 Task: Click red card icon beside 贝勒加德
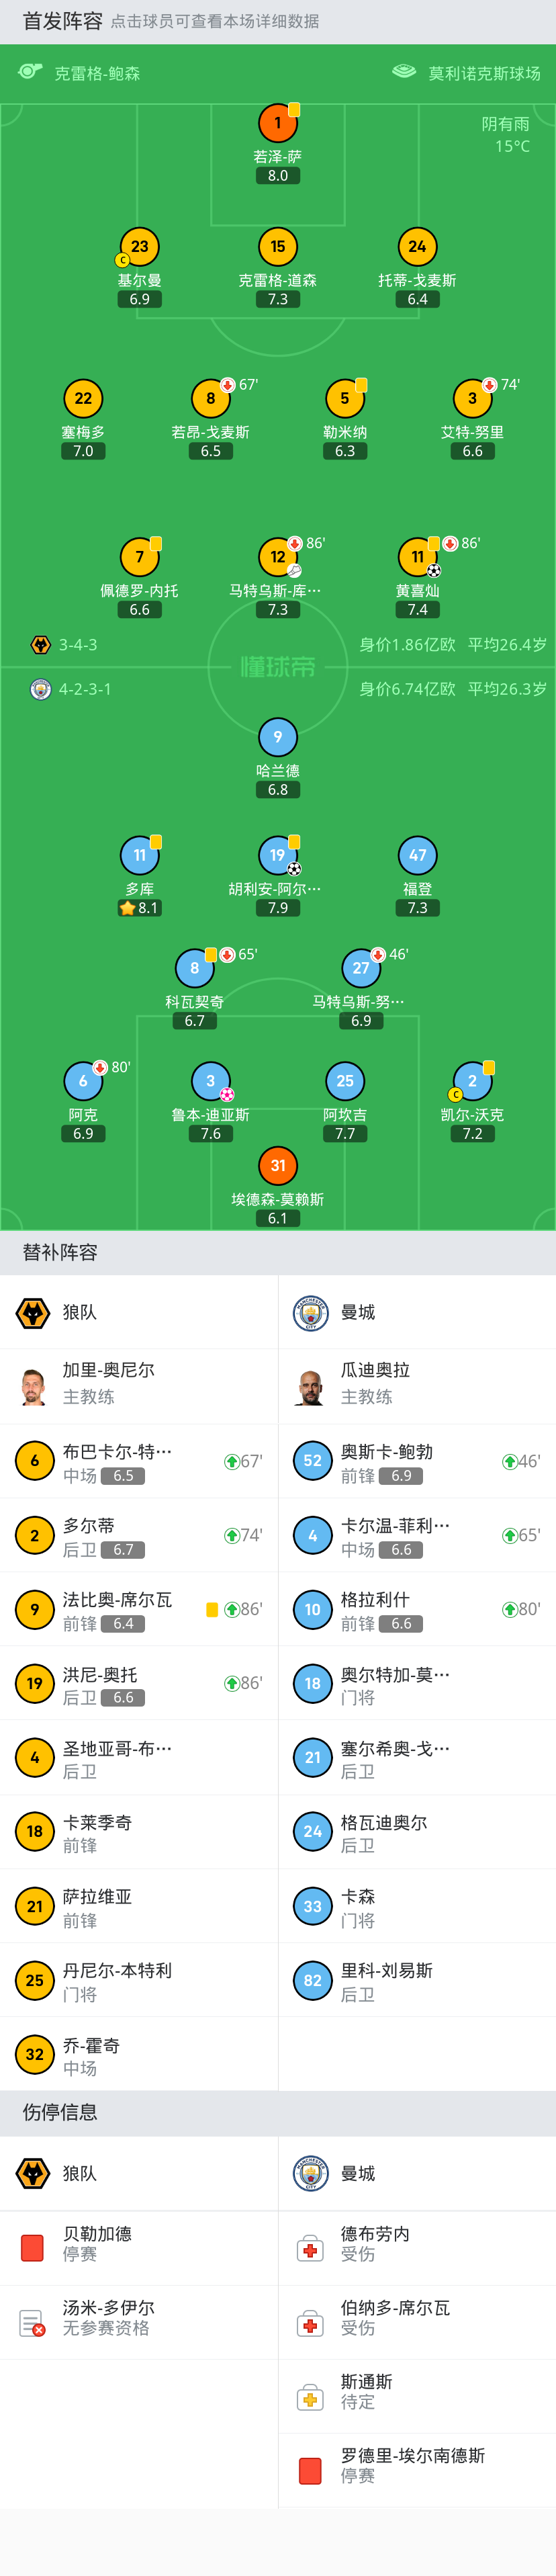point(32,2247)
